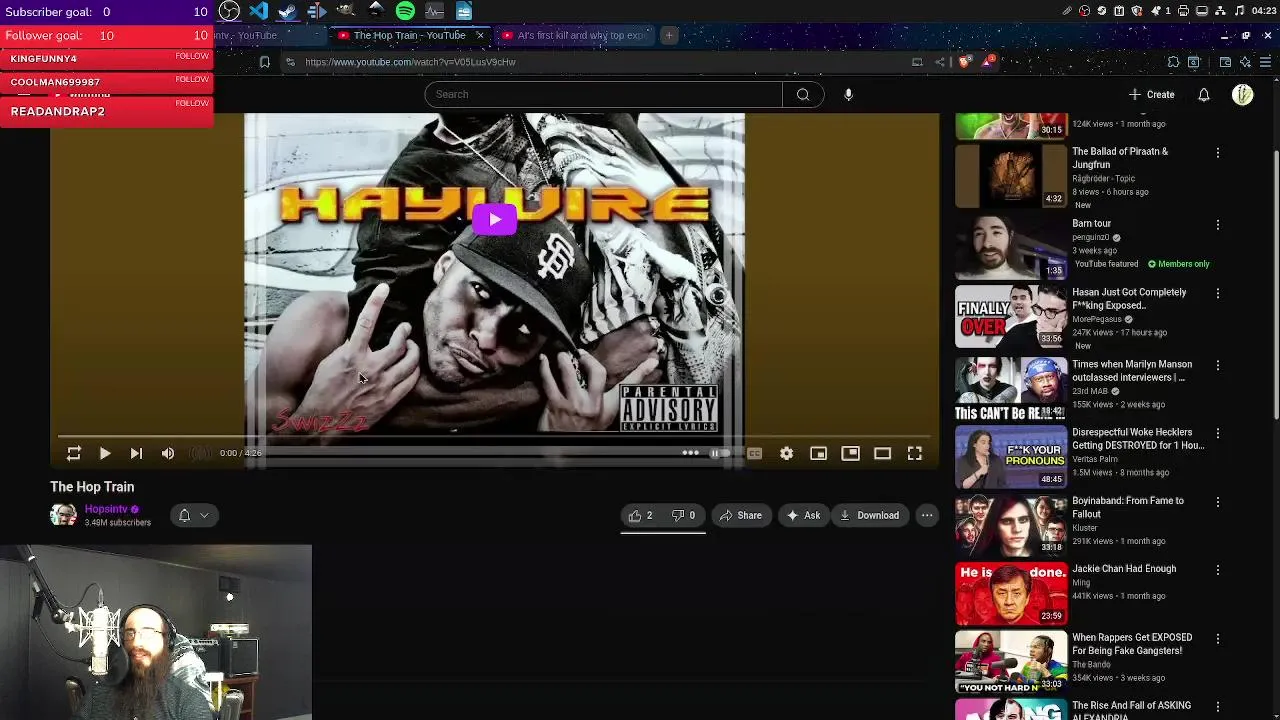Click the system clock 04:23
The height and width of the screenshot is (720, 1280).
point(1262,11)
